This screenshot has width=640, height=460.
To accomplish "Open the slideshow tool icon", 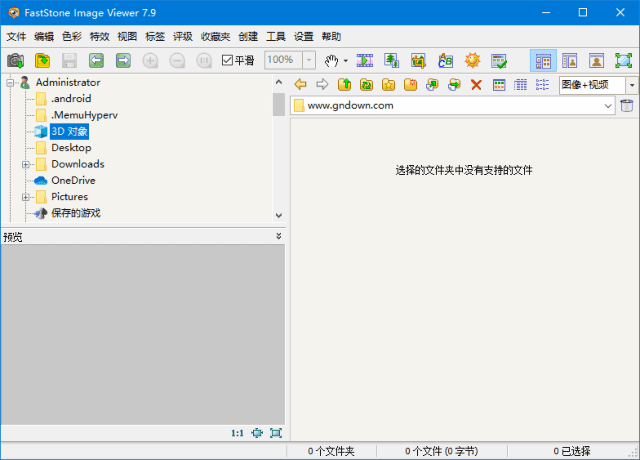I will pos(365,60).
